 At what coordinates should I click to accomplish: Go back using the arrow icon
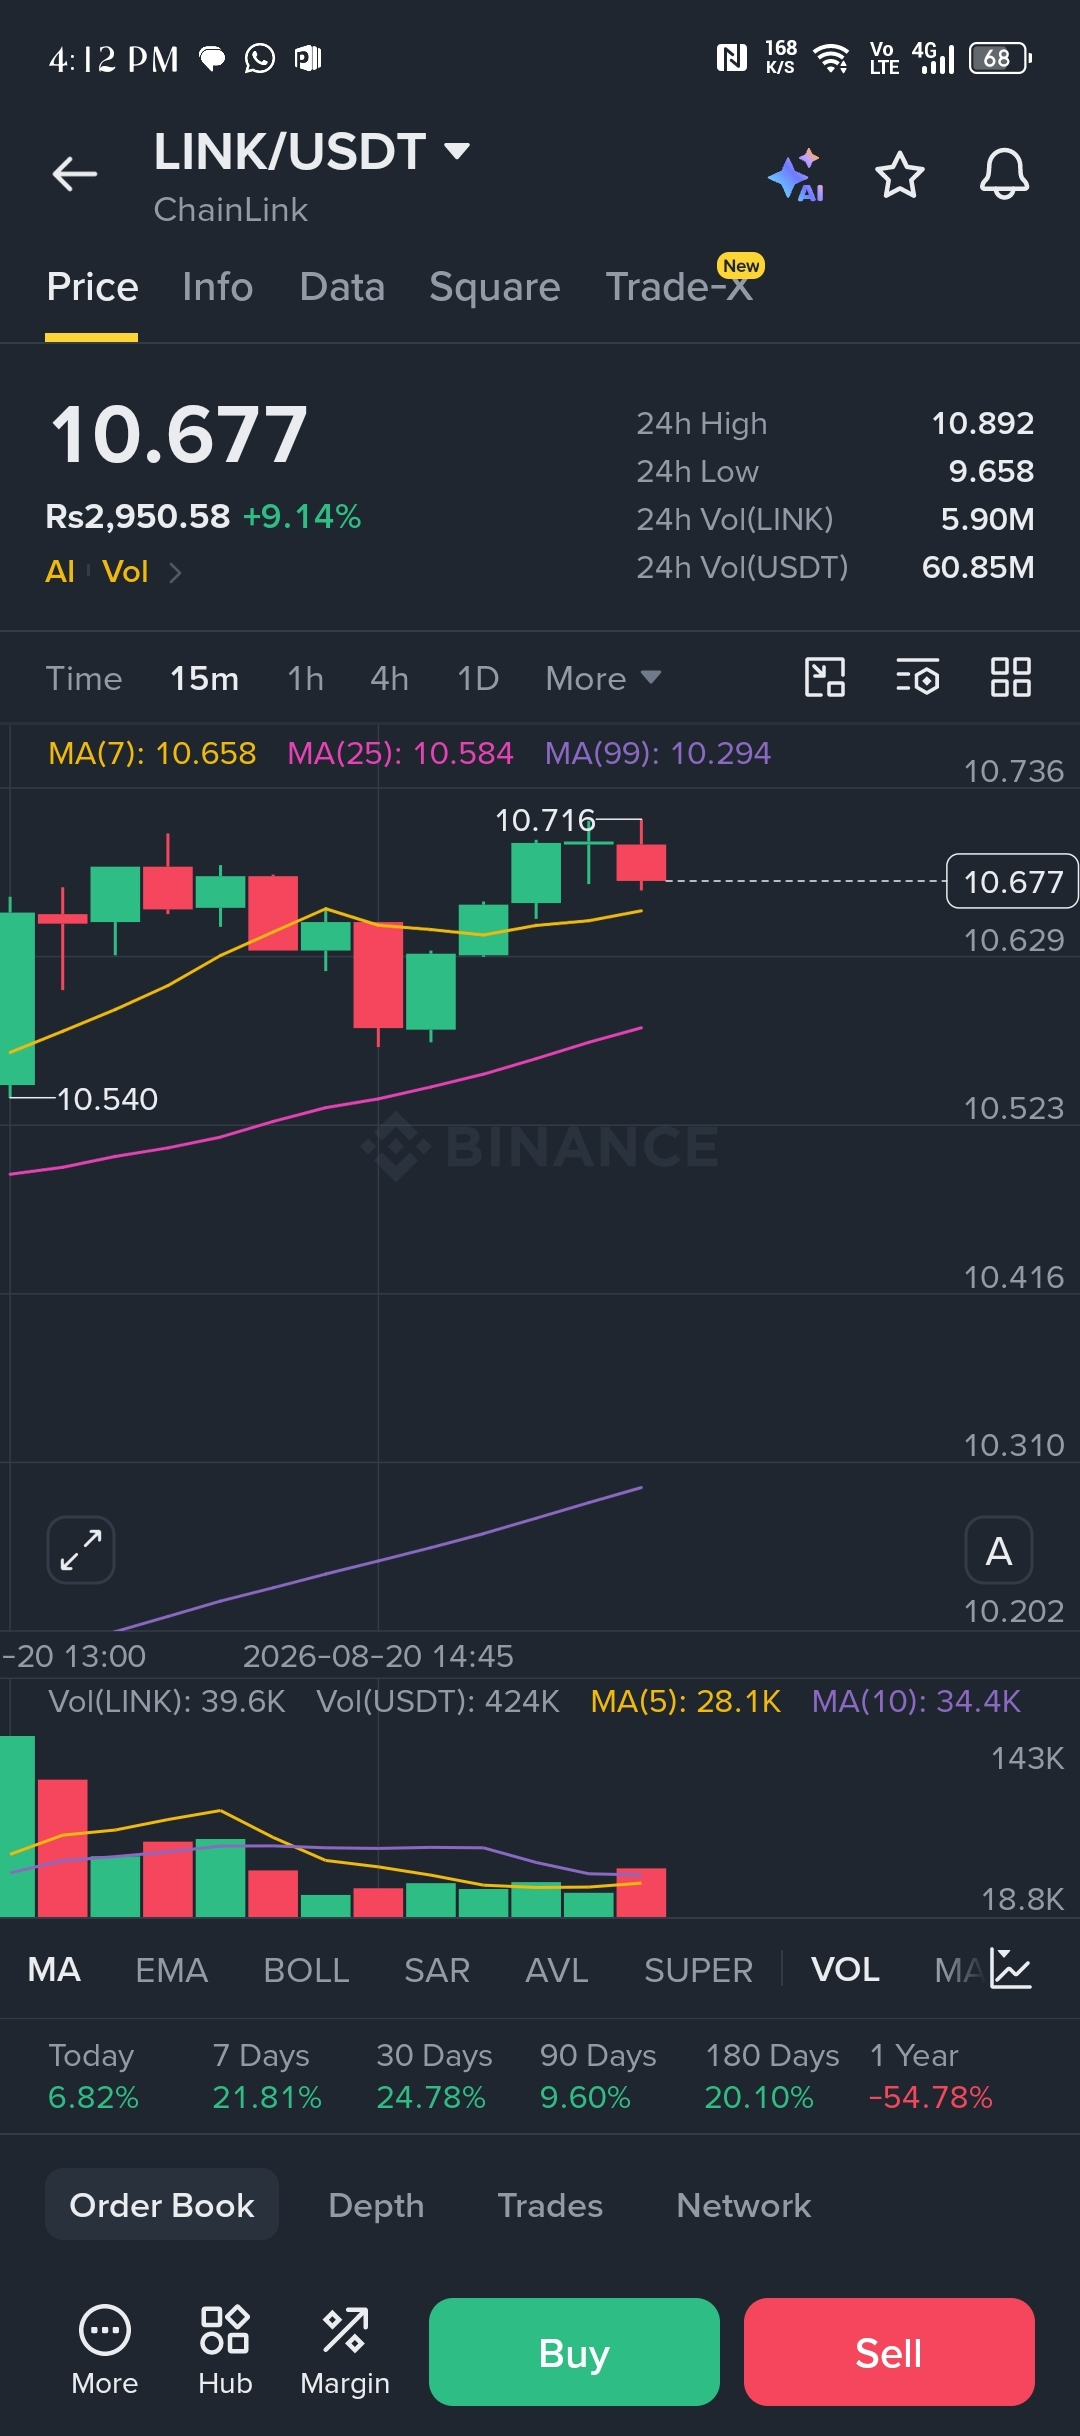coord(75,174)
